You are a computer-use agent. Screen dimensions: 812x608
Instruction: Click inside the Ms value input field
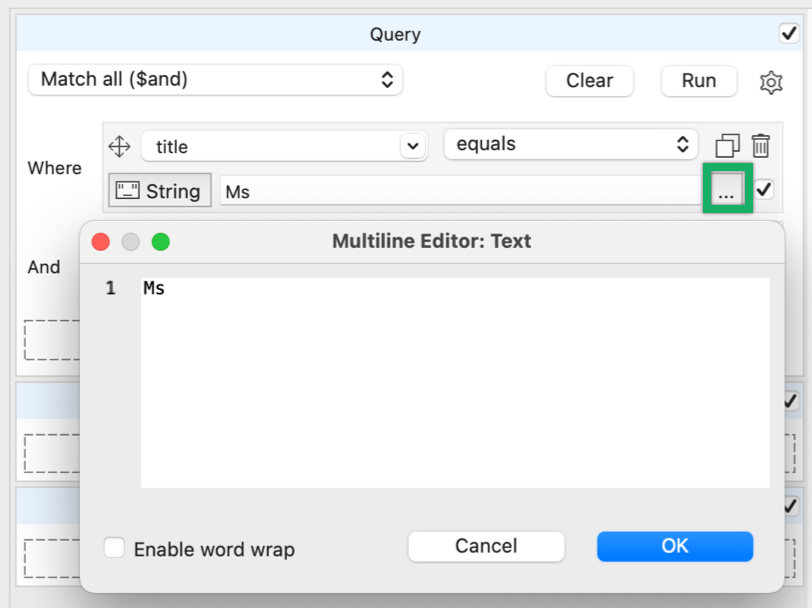point(400,190)
